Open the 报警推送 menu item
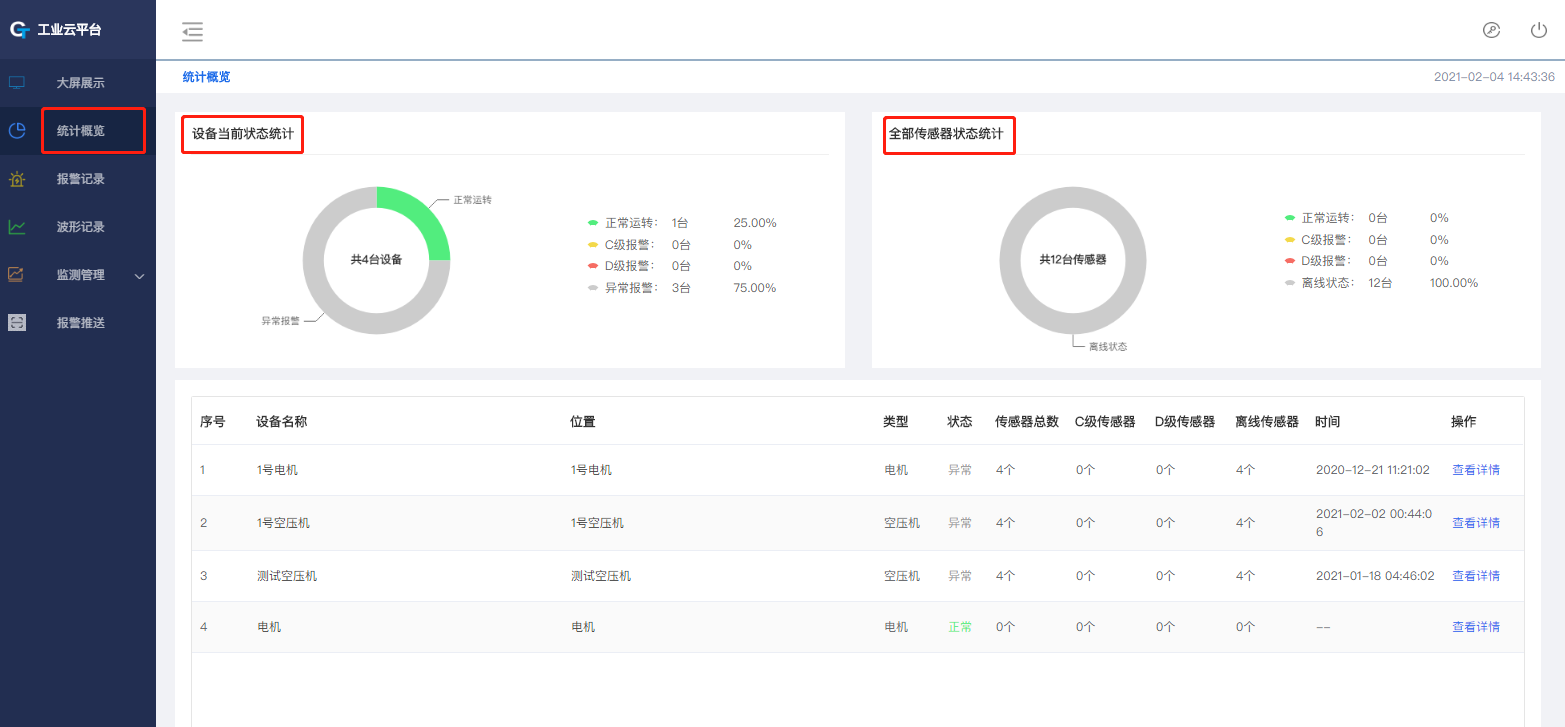Viewport: 1565px width, 727px height. point(80,323)
